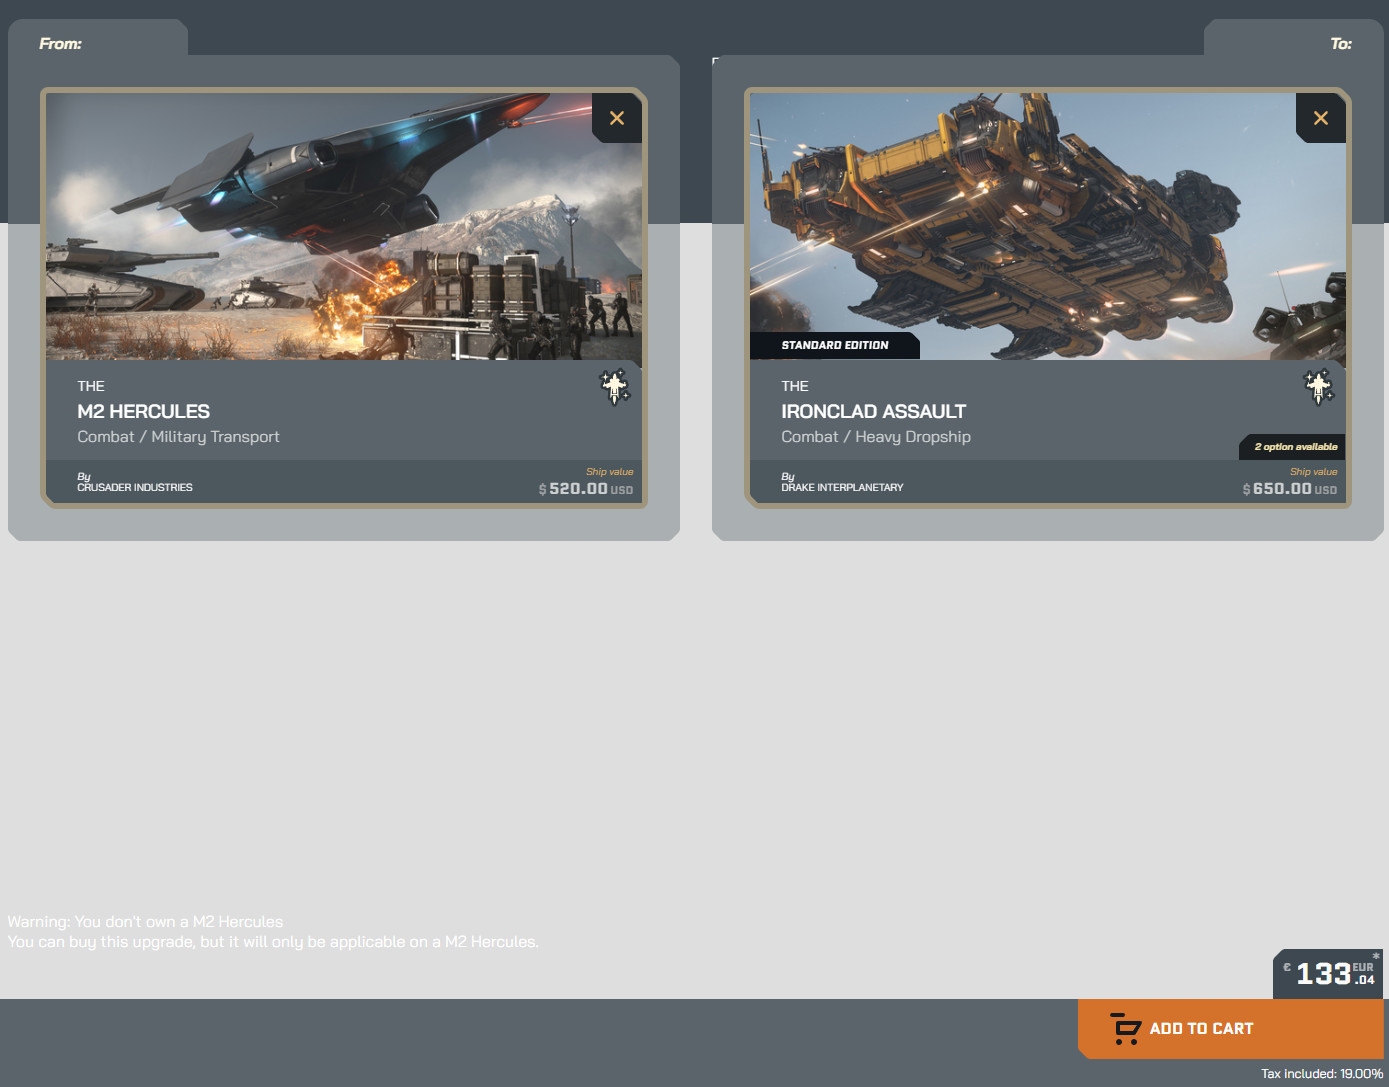This screenshot has width=1389, height=1087.
Task: Expand the "2 option available" badge
Action: pos(1293,447)
